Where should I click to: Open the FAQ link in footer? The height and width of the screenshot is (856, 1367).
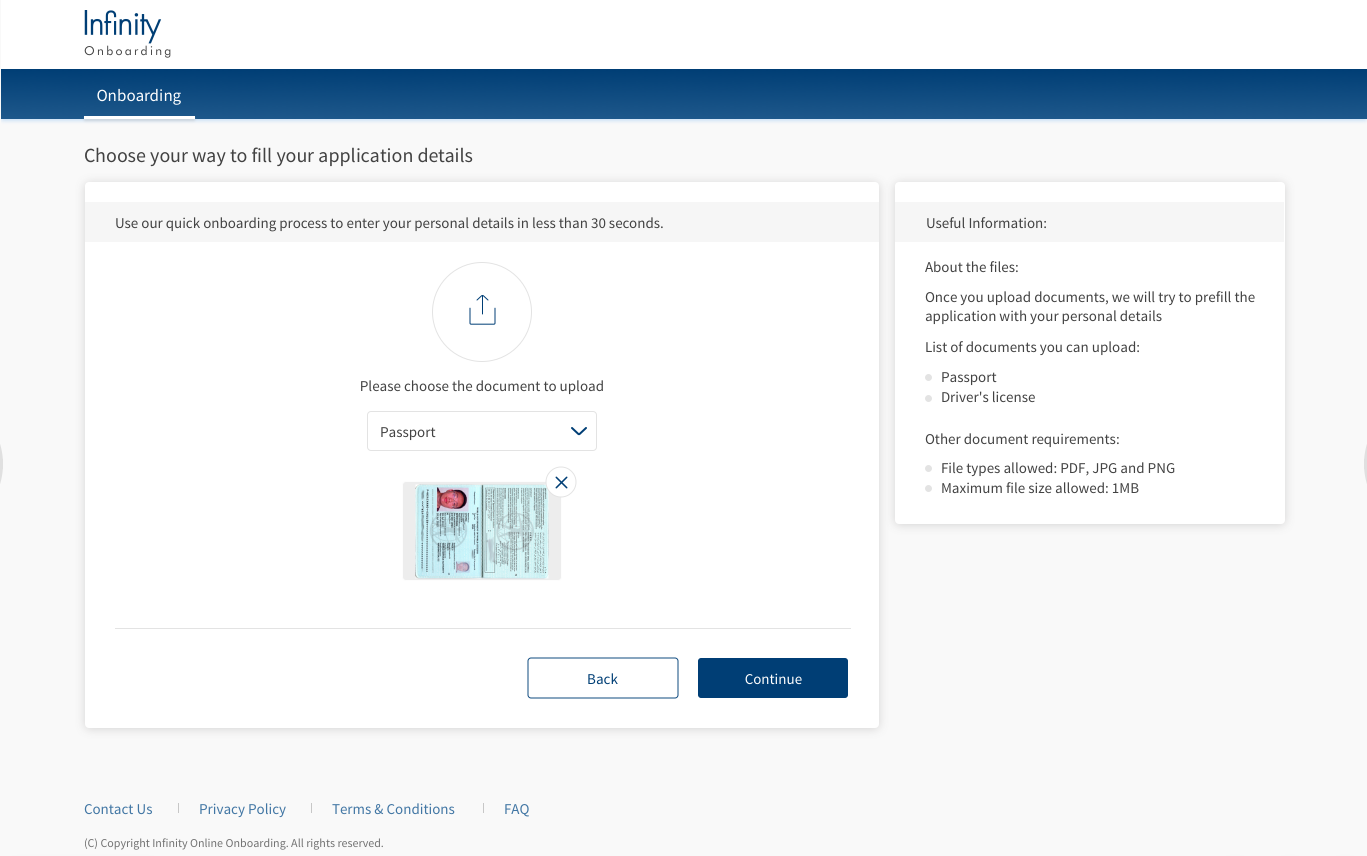[x=516, y=809]
